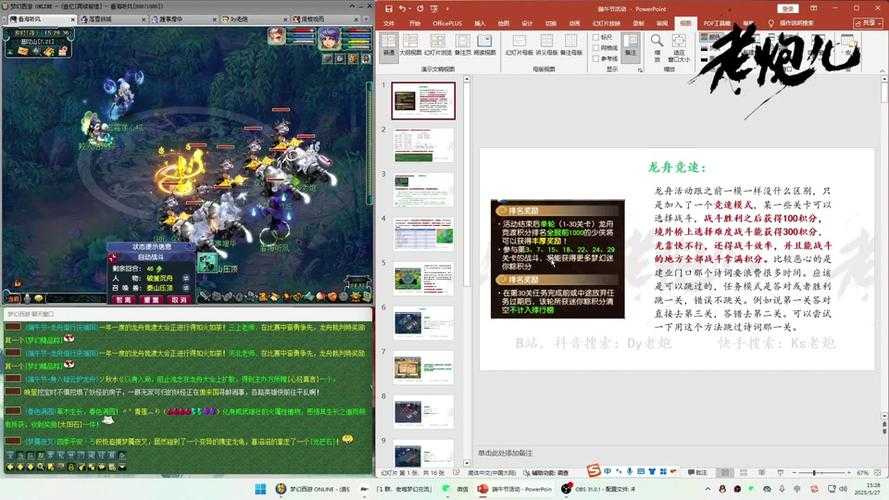Select slide 1 thumbnail in the panel
The width and height of the screenshot is (889, 500).
423,100
